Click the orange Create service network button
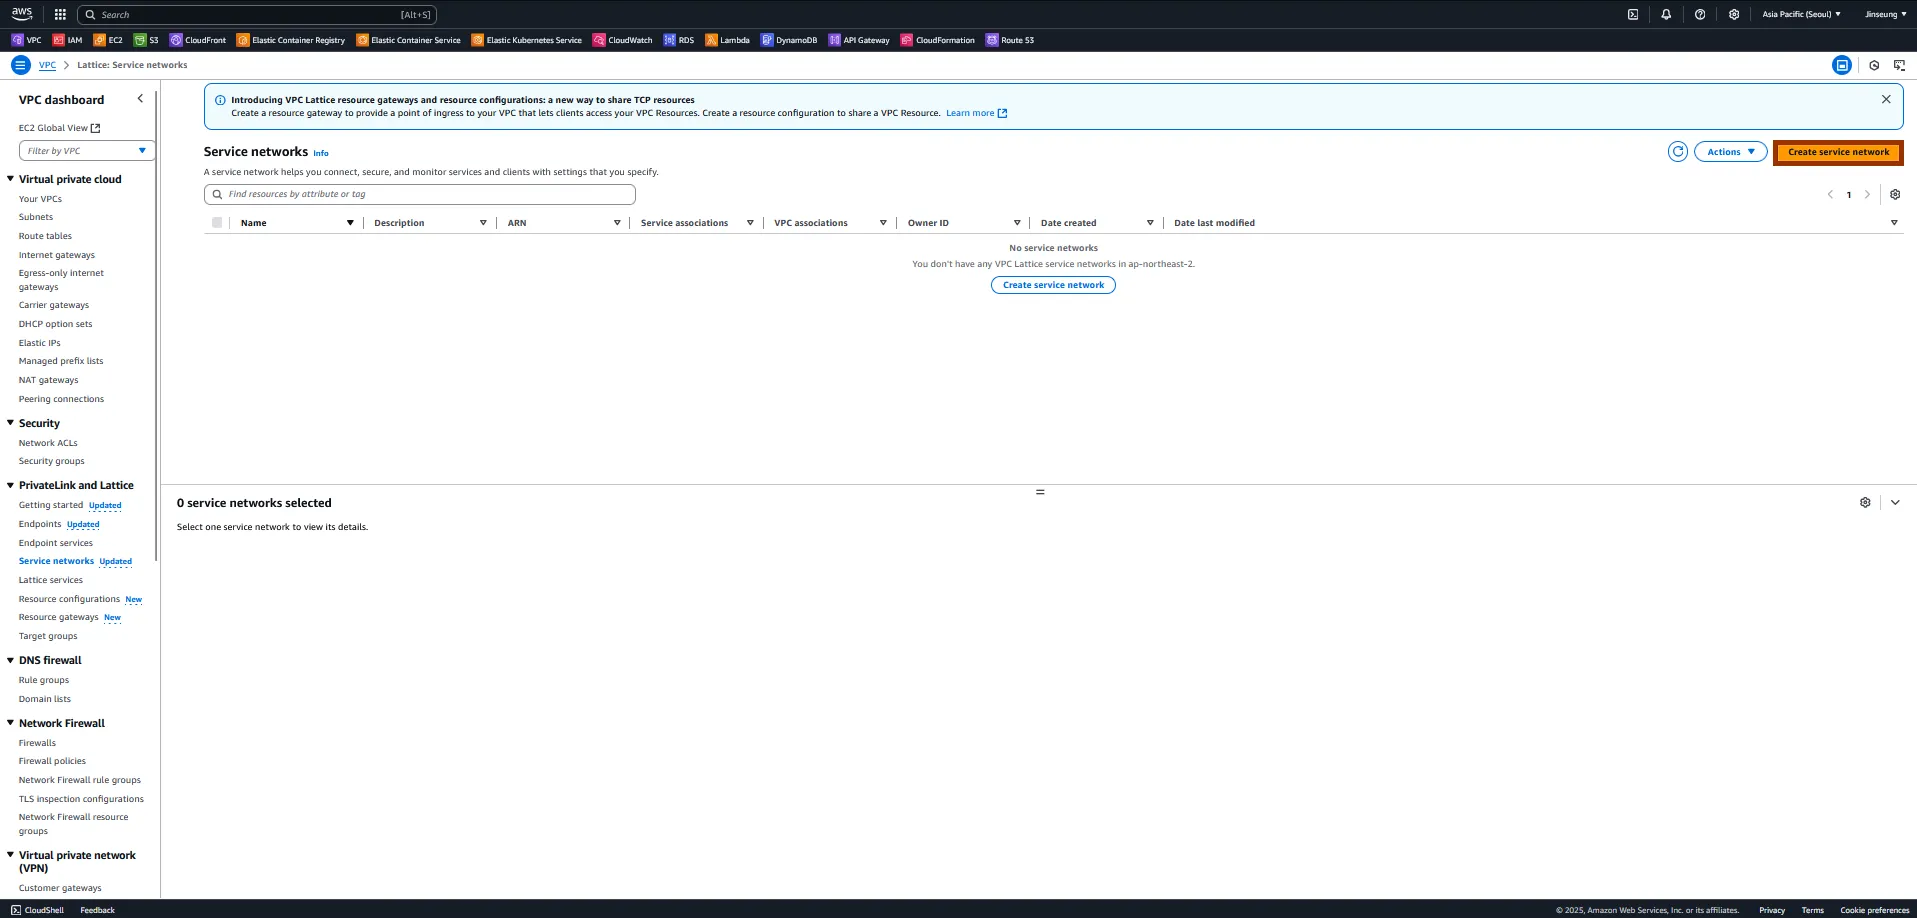 pos(1838,152)
